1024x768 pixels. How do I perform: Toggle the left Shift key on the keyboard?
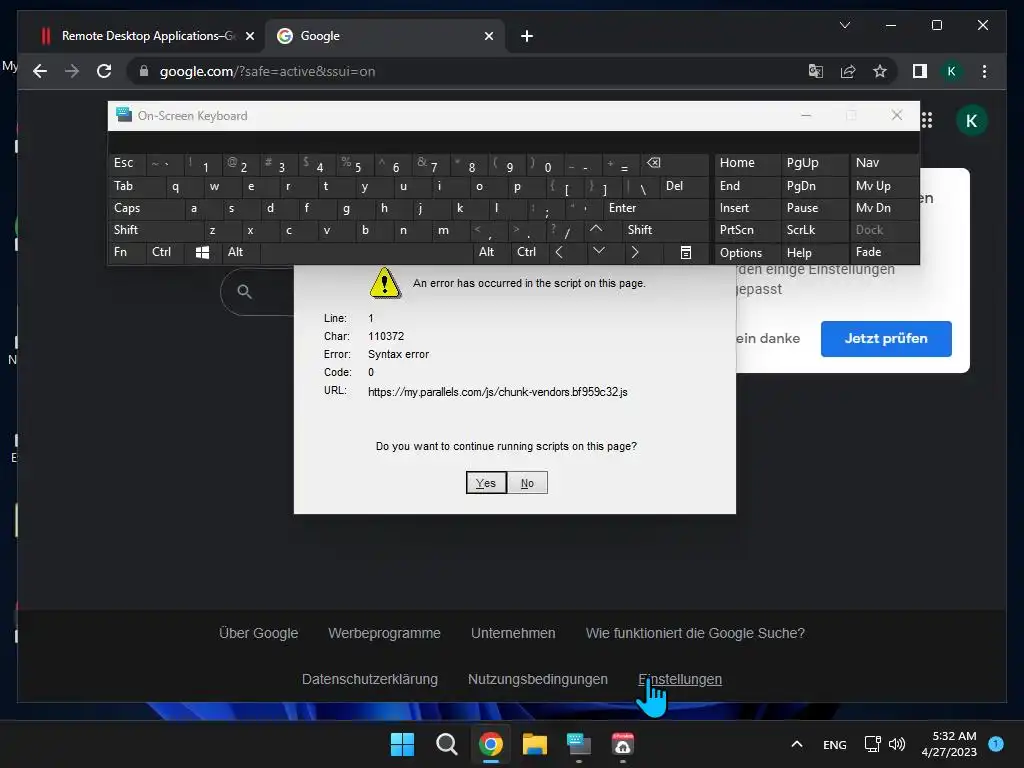tap(156, 230)
